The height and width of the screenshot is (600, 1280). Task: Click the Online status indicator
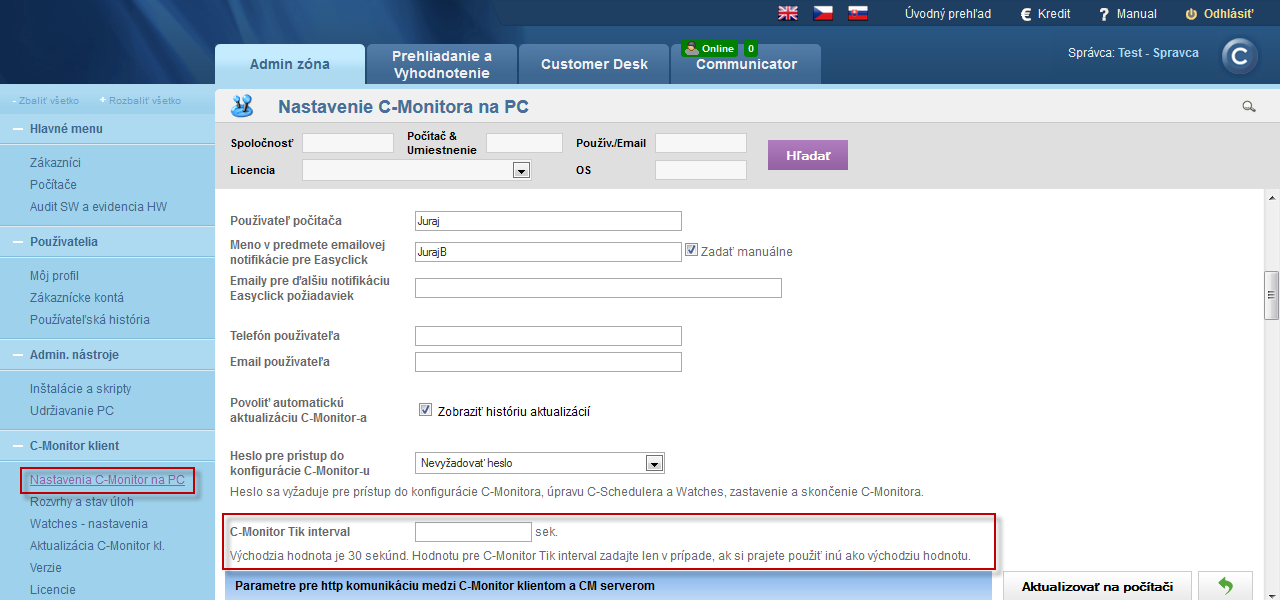[710, 48]
